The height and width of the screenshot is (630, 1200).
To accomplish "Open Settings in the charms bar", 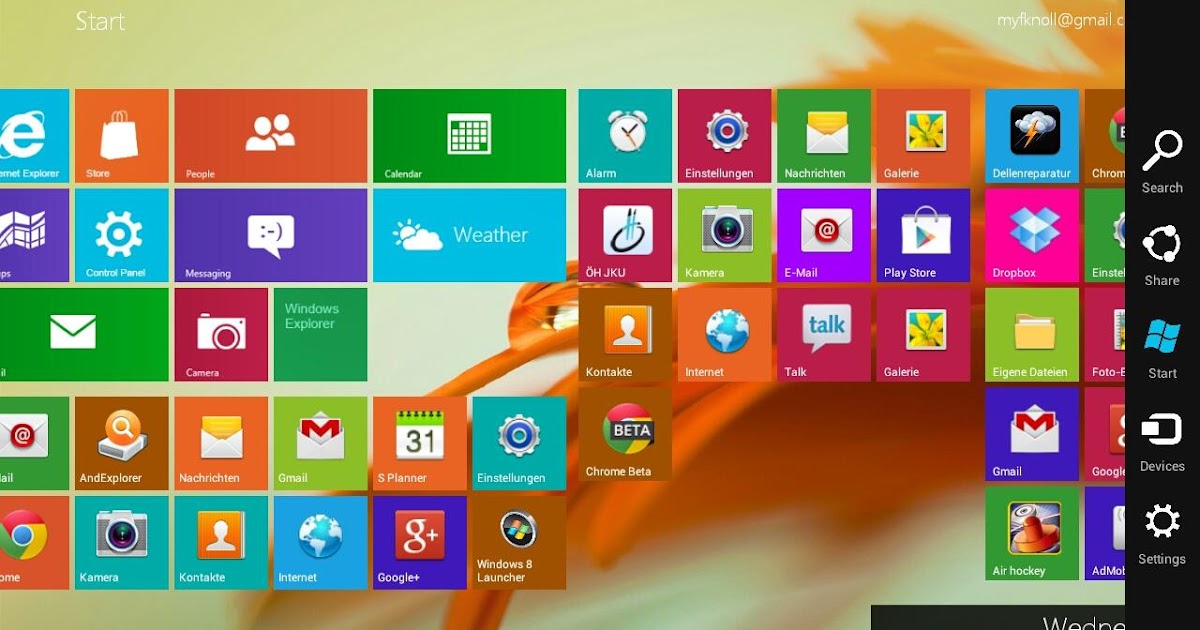I will 1162,535.
